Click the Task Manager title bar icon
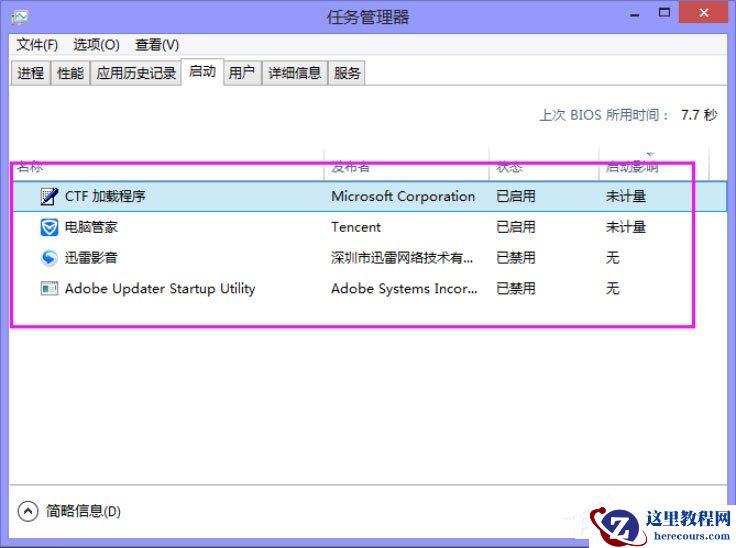 (x=20, y=17)
